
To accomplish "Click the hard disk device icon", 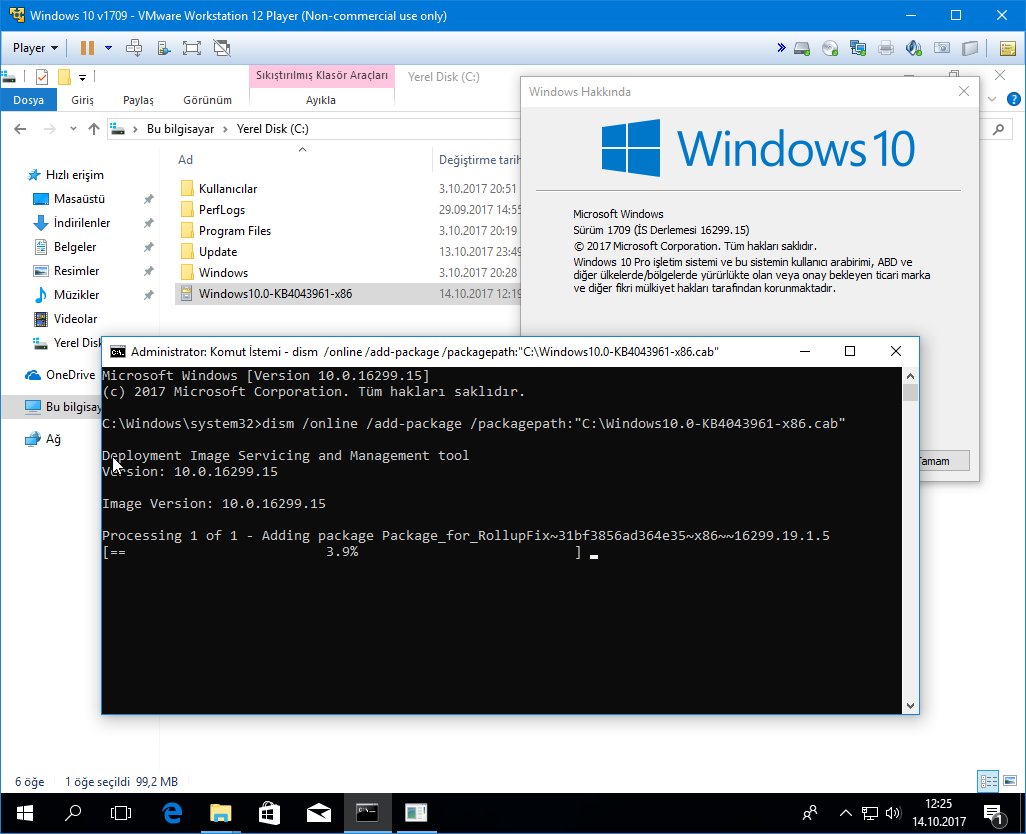I will click(x=802, y=48).
